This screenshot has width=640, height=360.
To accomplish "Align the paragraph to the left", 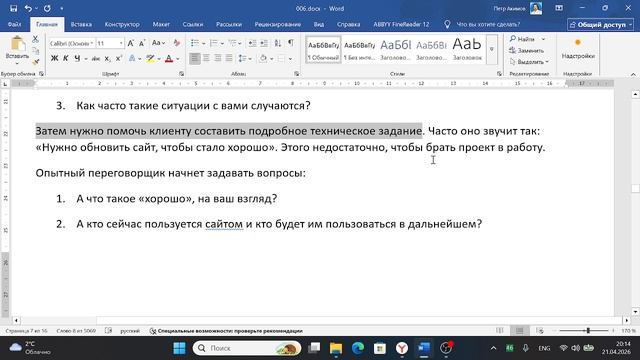I will (195, 59).
